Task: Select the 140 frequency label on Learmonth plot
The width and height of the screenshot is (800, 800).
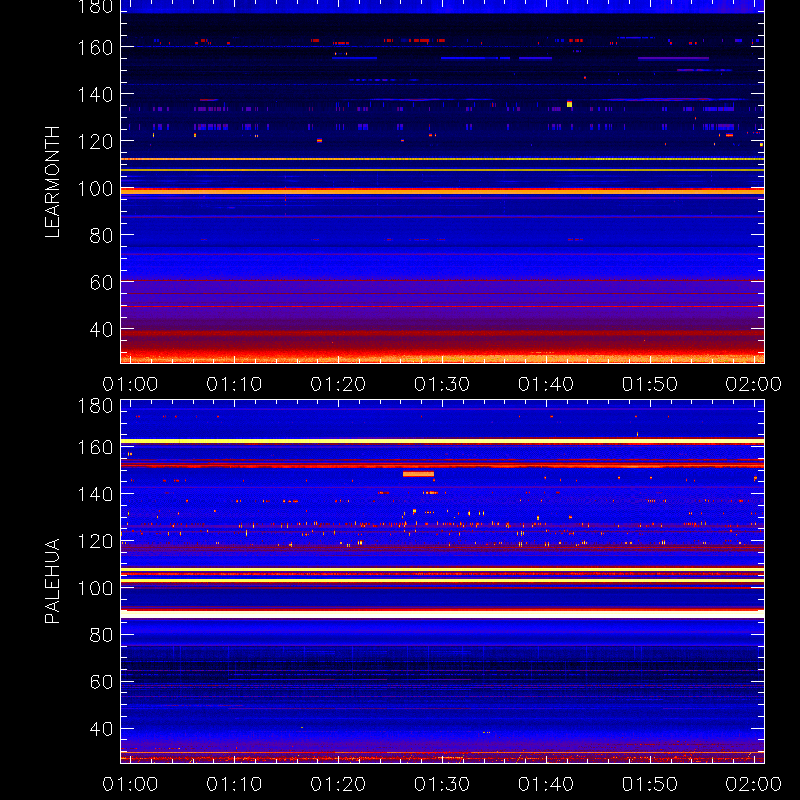Action: pyautogui.click(x=95, y=95)
